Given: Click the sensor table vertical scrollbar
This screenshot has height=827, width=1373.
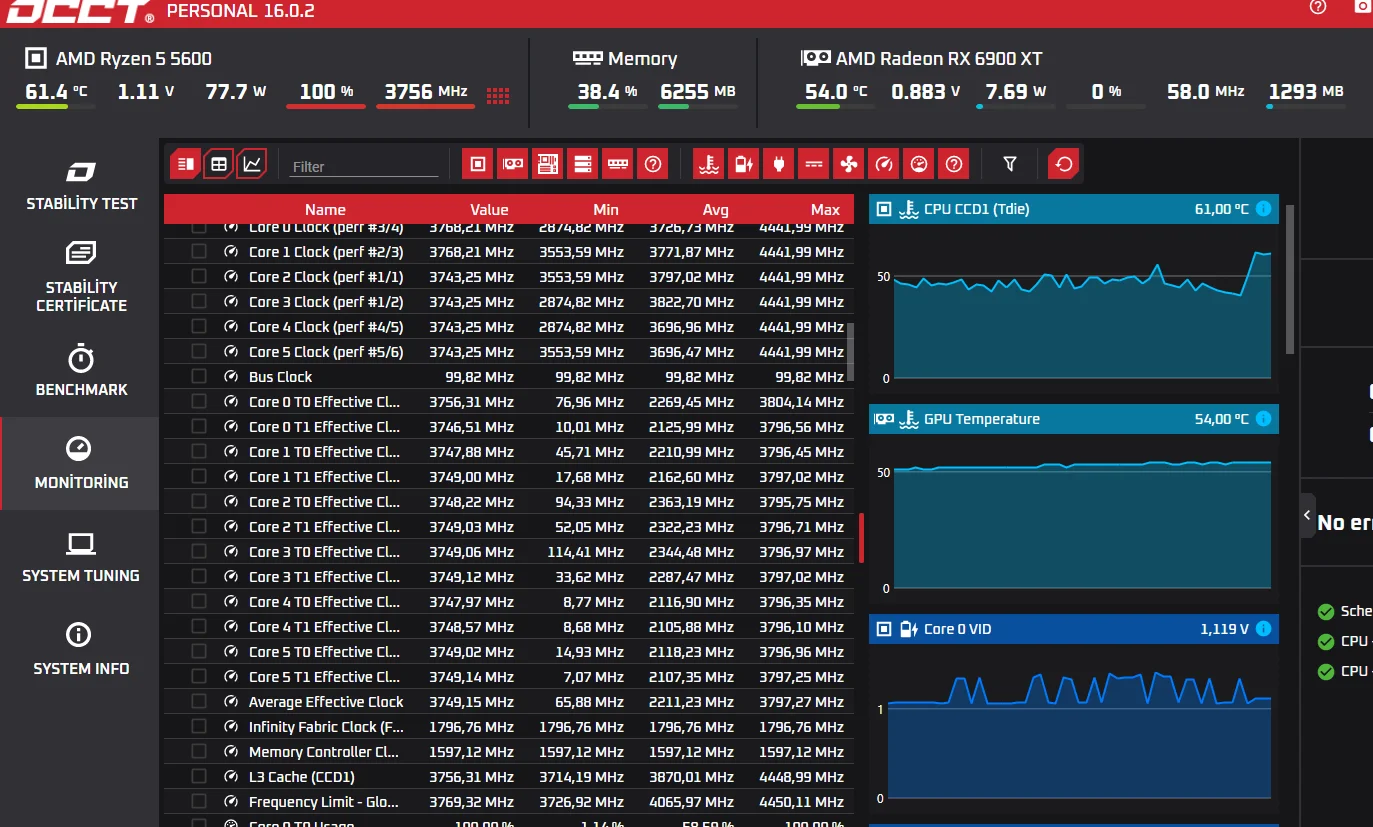Looking at the screenshot, I should [x=850, y=352].
